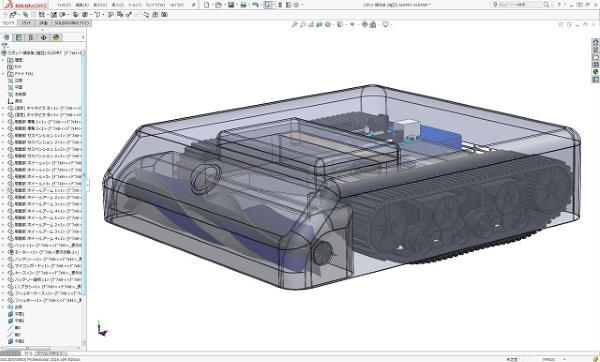Screen dimensions: 600x362
Task: Open the PropertyManager tab icon
Action: pos(18,37)
